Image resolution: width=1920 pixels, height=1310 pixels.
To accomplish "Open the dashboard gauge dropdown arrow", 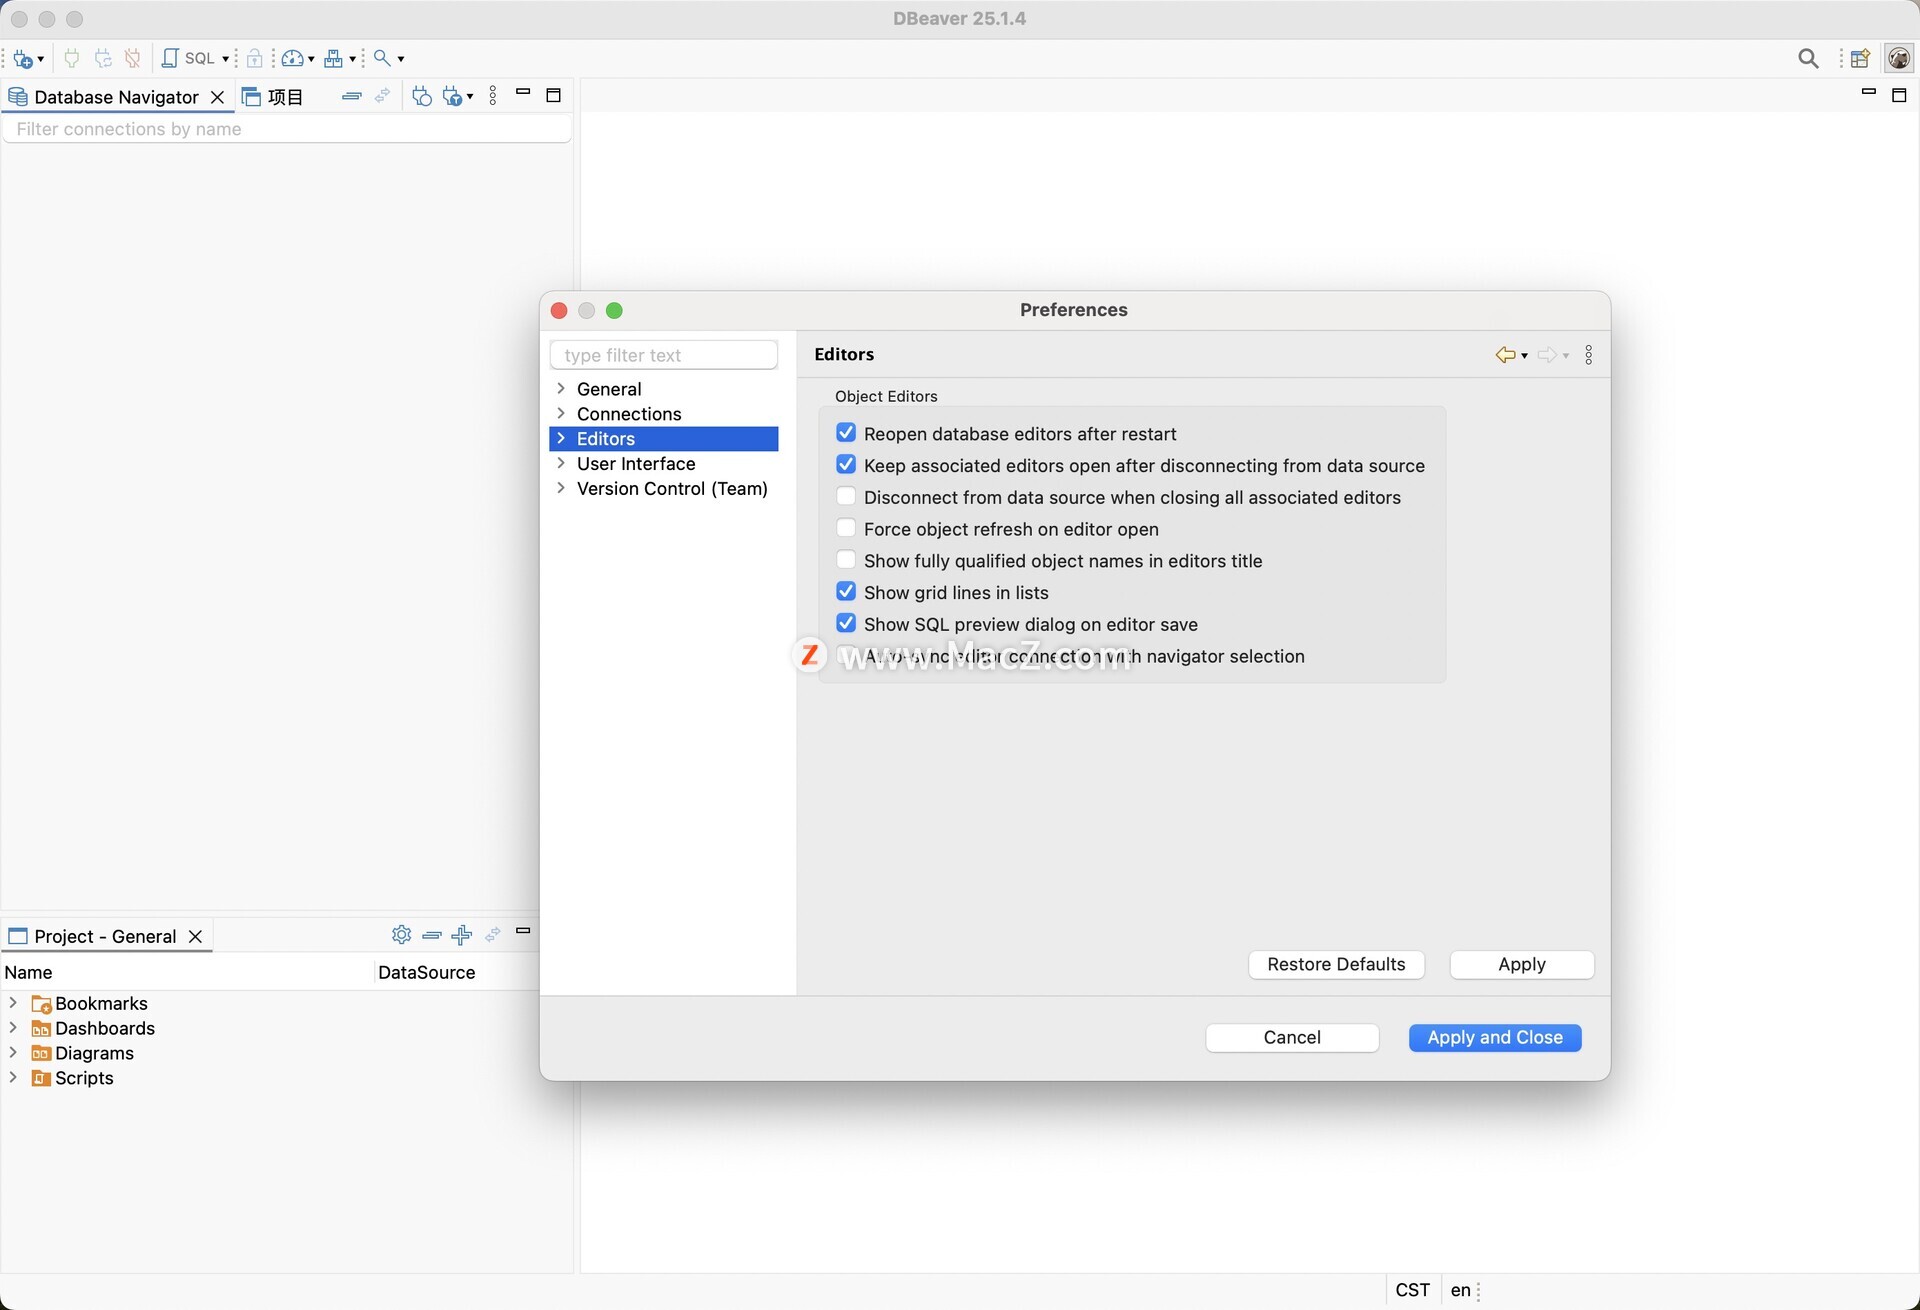I will tap(311, 59).
